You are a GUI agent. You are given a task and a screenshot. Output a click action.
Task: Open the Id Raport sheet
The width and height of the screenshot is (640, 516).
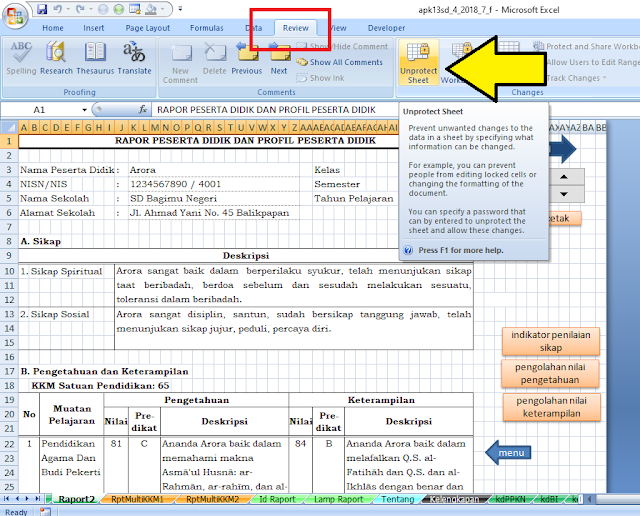(277, 499)
